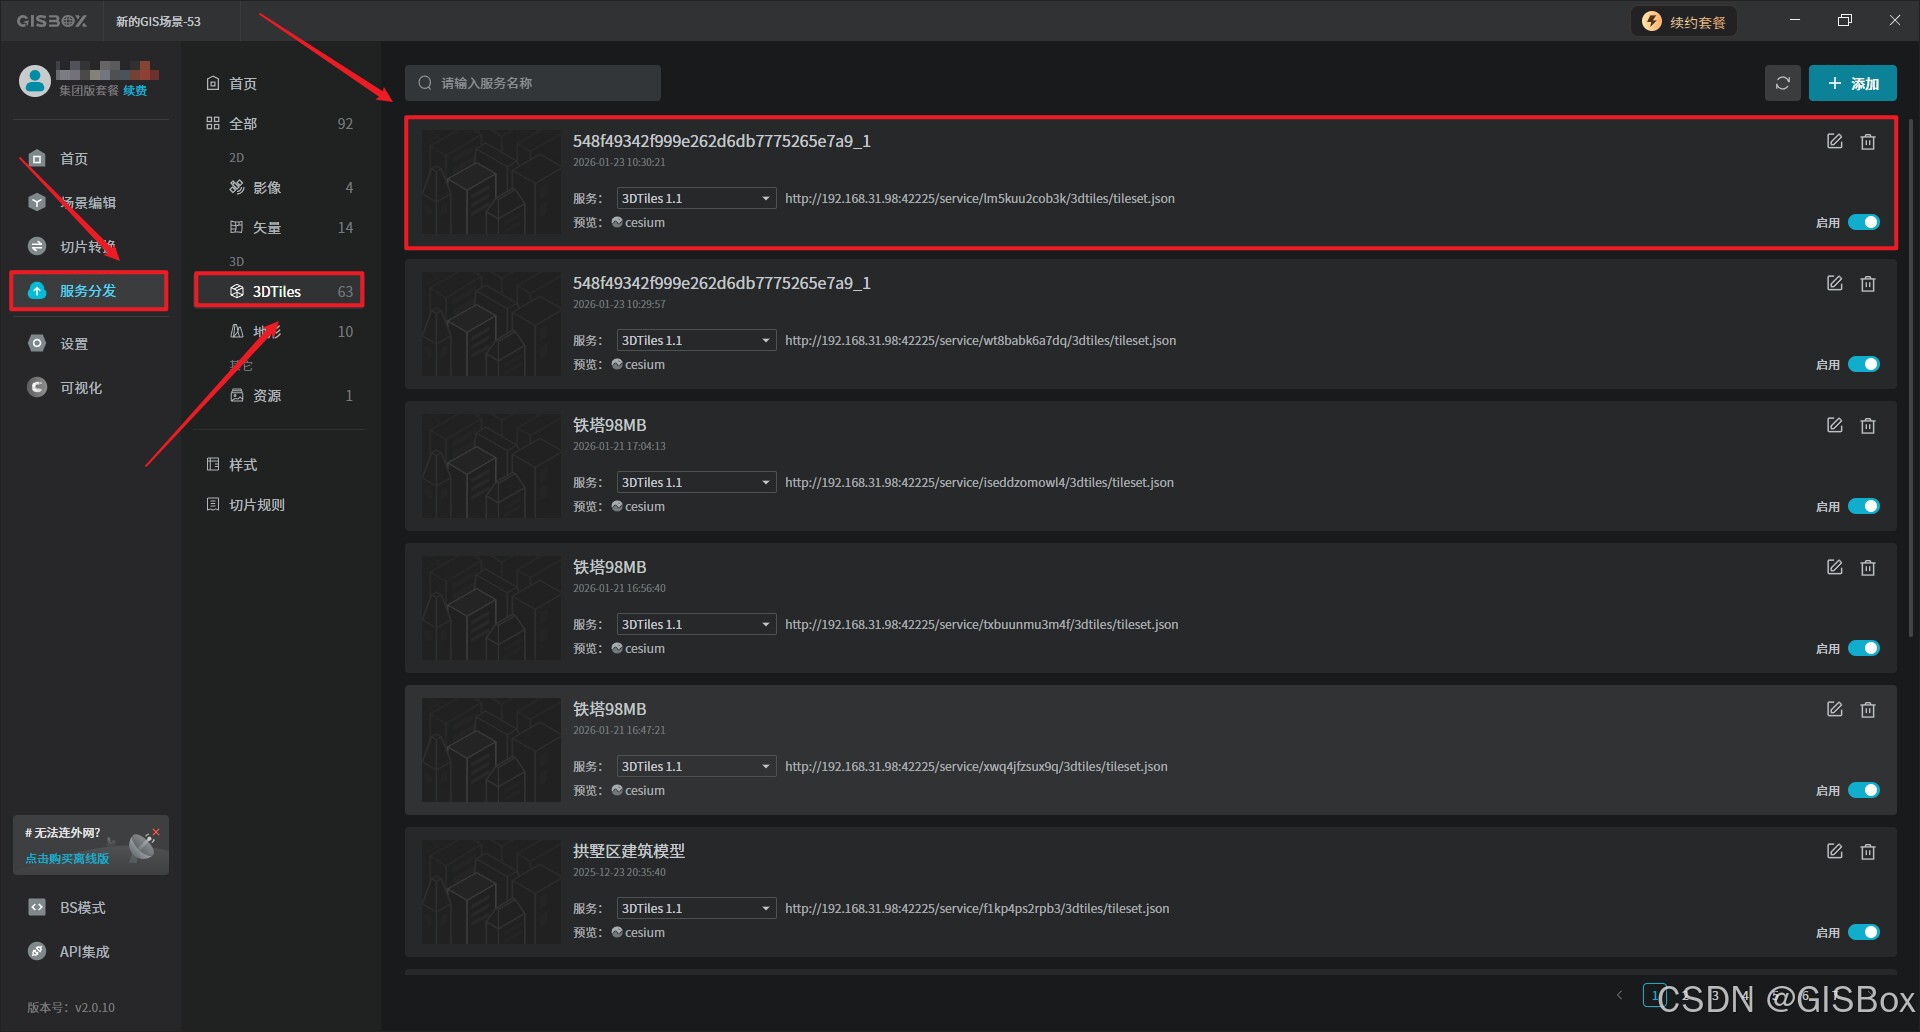Image resolution: width=1920 pixels, height=1032 pixels.
Task: Click the wt8babk6a7dq tileset.json URL
Action: click(x=980, y=340)
